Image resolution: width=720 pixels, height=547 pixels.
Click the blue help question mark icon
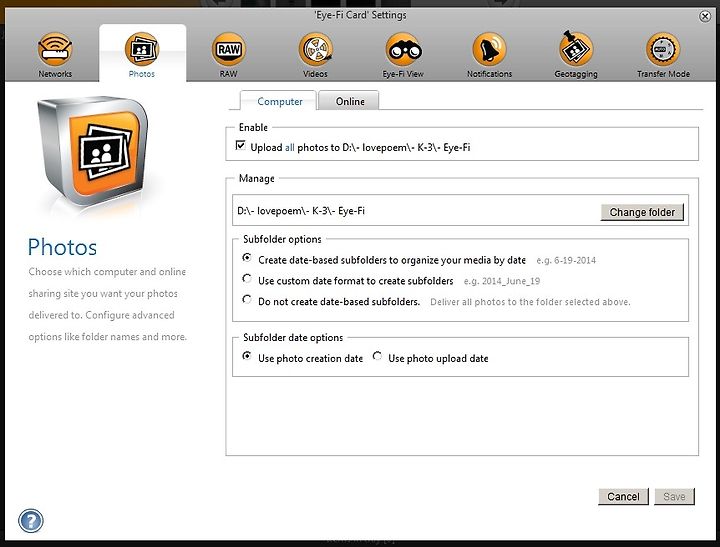click(31, 521)
